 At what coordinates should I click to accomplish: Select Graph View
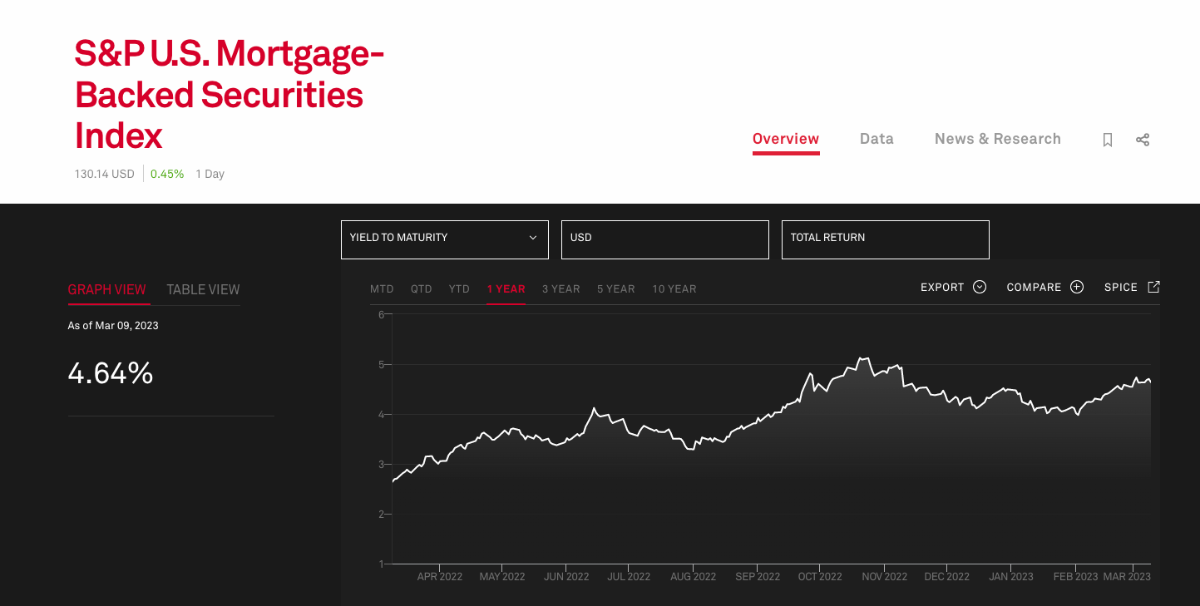(x=107, y=289)
